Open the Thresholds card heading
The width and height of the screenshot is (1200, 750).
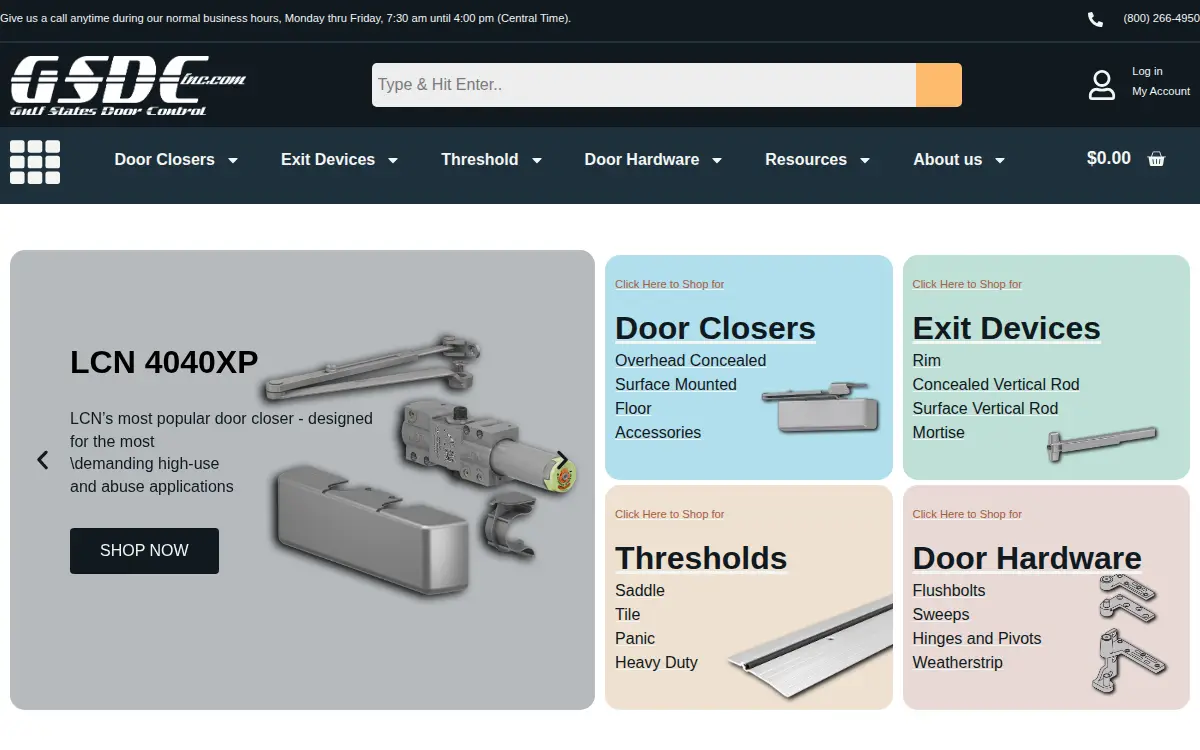click(701, 558)
